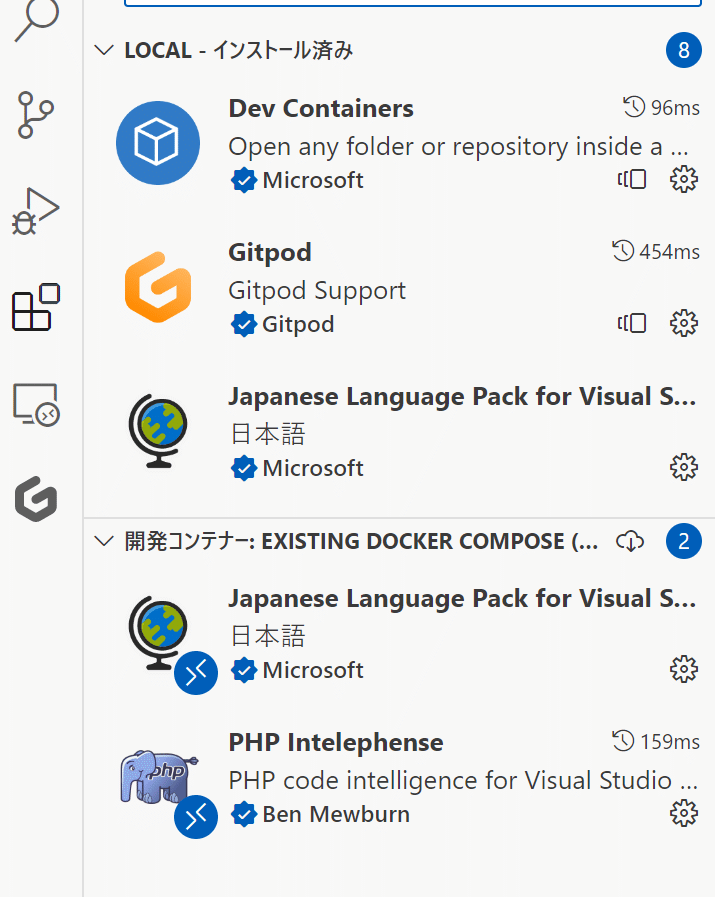
Task: Install Dev Containers into the remote environment
Action: click(631, 178)
